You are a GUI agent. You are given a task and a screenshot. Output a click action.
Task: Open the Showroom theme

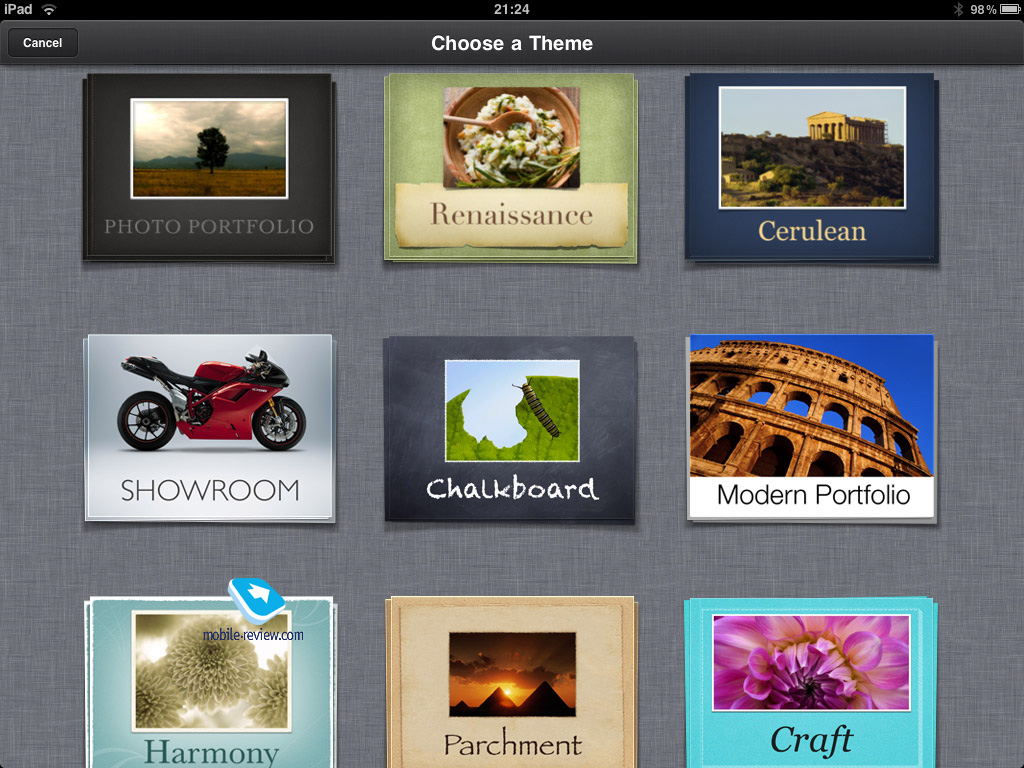[209, 428]
